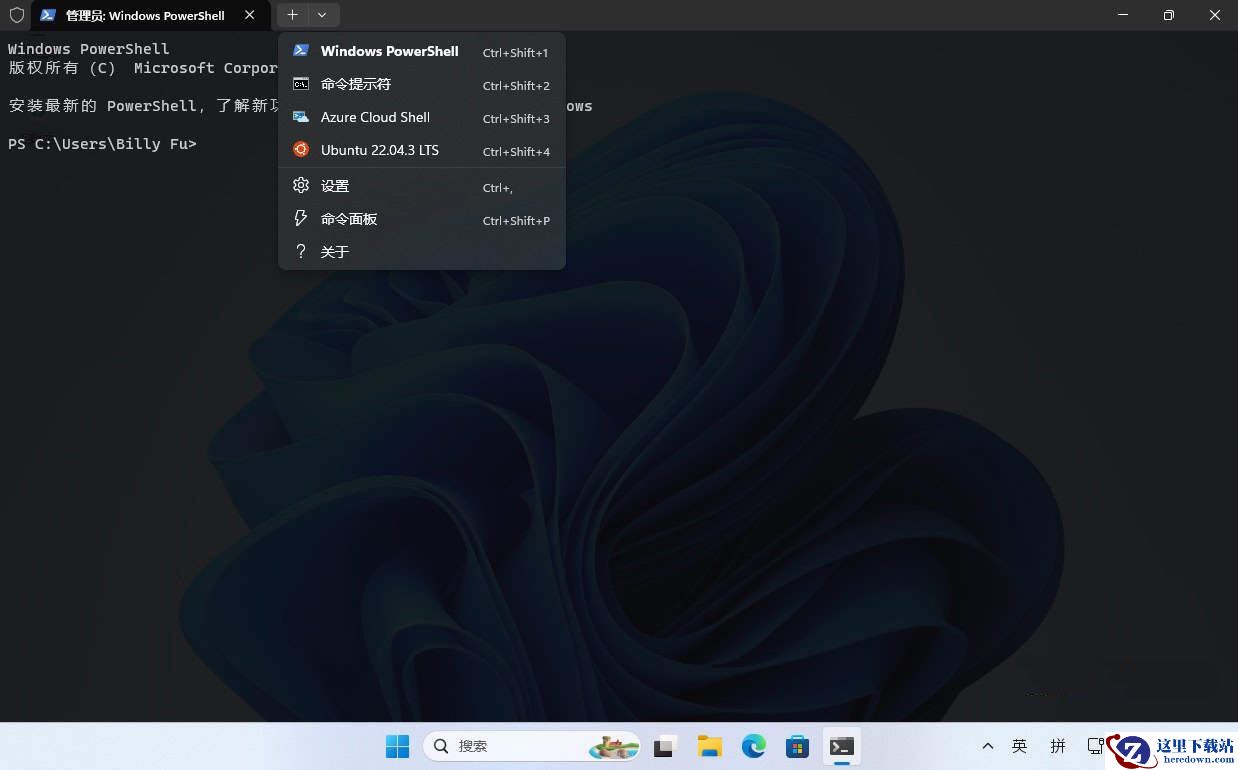Screen dimensions: 1238x770
Task: Show hidden tray icons chevron
Action: (x=988, y=746)
